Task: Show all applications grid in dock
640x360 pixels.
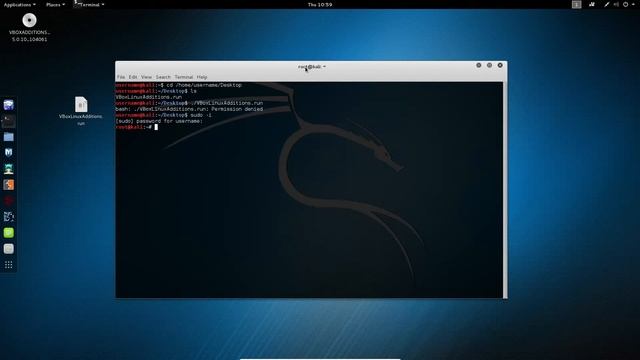Action: click(9, 265)
